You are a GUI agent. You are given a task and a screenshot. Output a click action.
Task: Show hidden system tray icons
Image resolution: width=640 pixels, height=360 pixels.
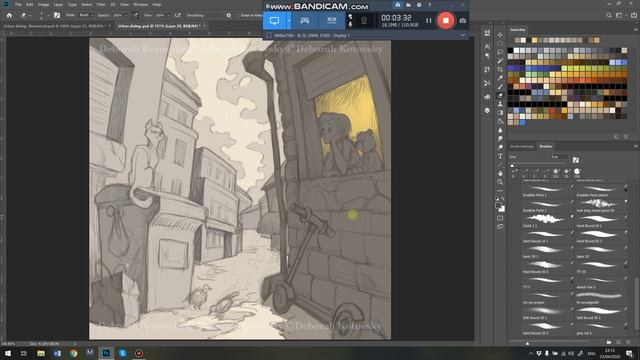click(531, 353)
